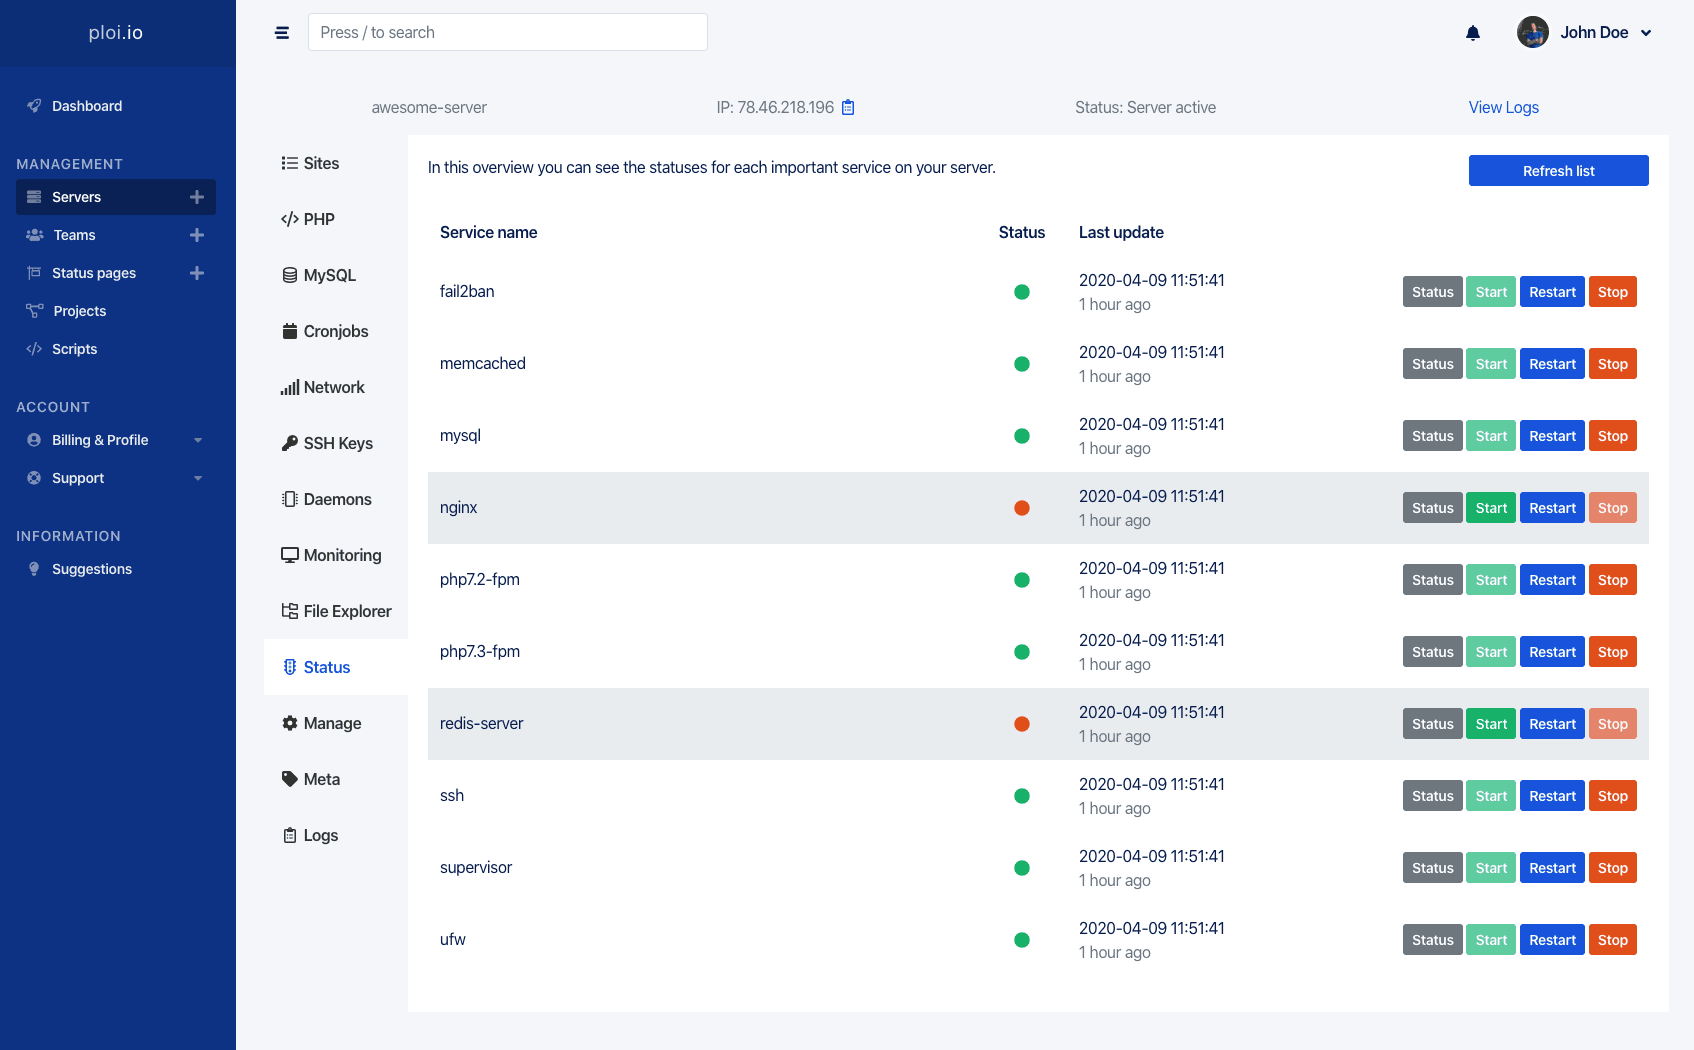
Task: Click the red status dot for nginx
Action: 1021,508
